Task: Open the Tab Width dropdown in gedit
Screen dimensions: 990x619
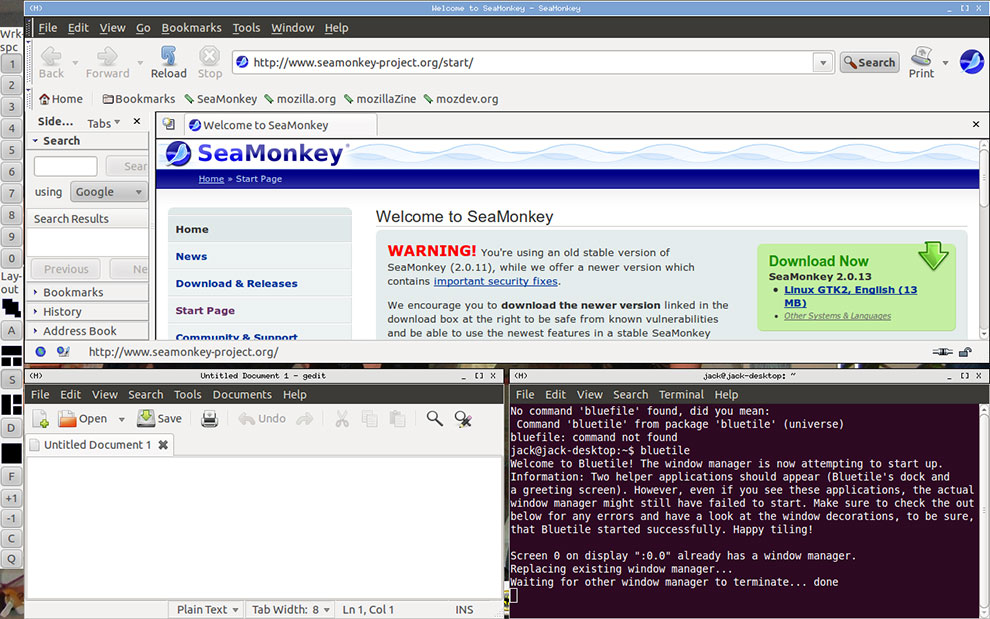Action: pyautogui.click(x=290, y=610)
